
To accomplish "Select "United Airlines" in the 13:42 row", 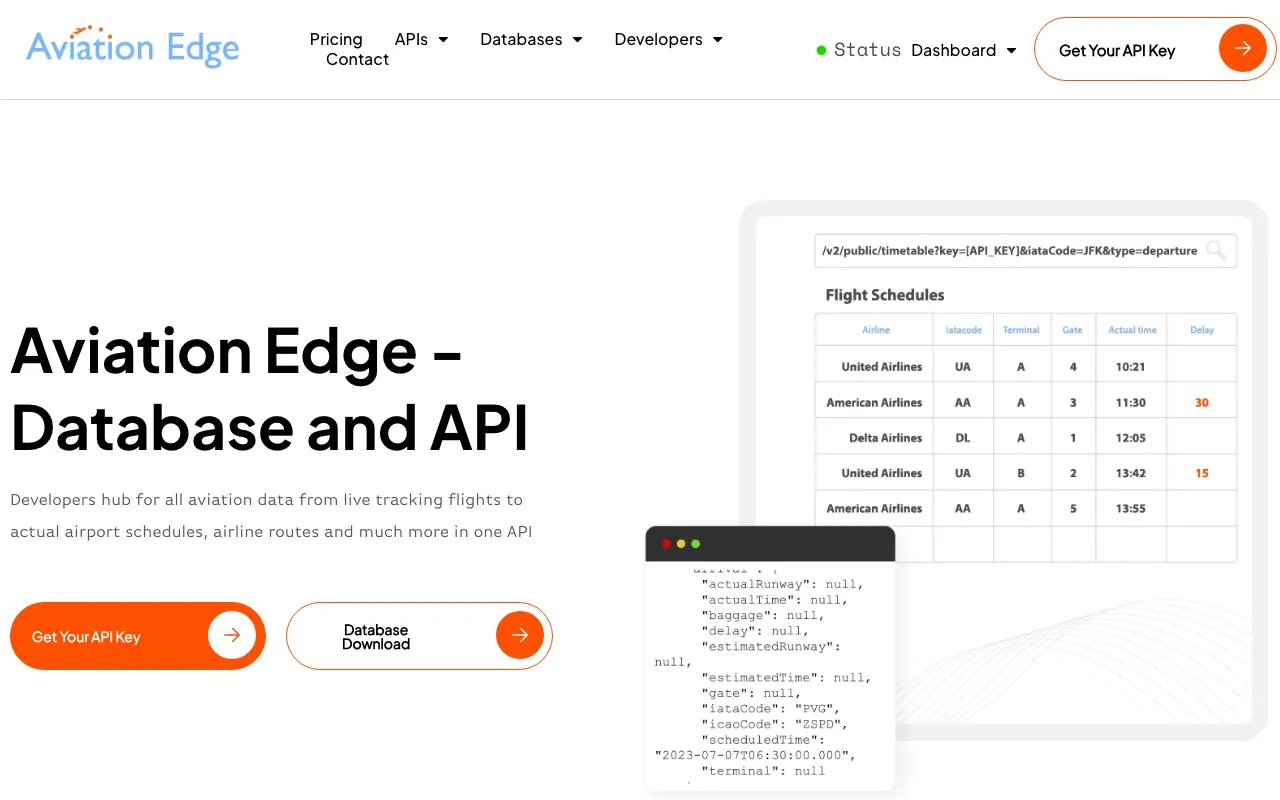I will tap(882, 473).
